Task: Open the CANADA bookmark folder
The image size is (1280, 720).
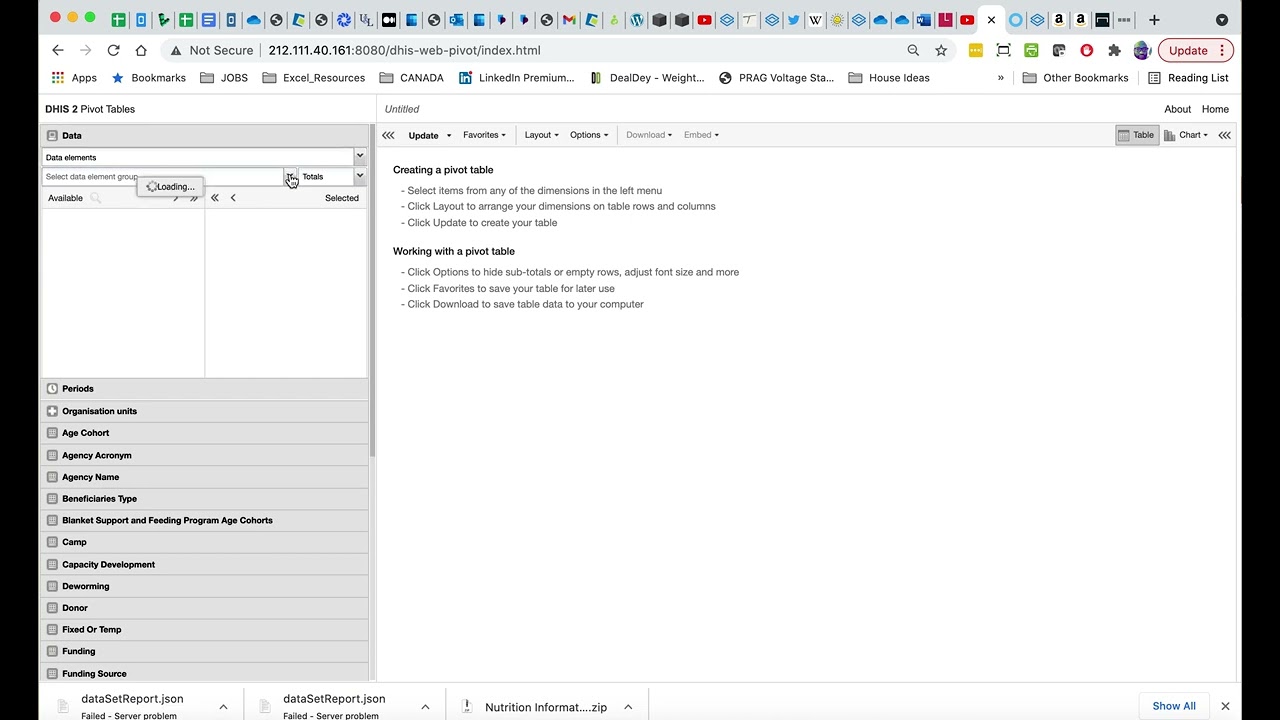Action: tap(411, 78)
